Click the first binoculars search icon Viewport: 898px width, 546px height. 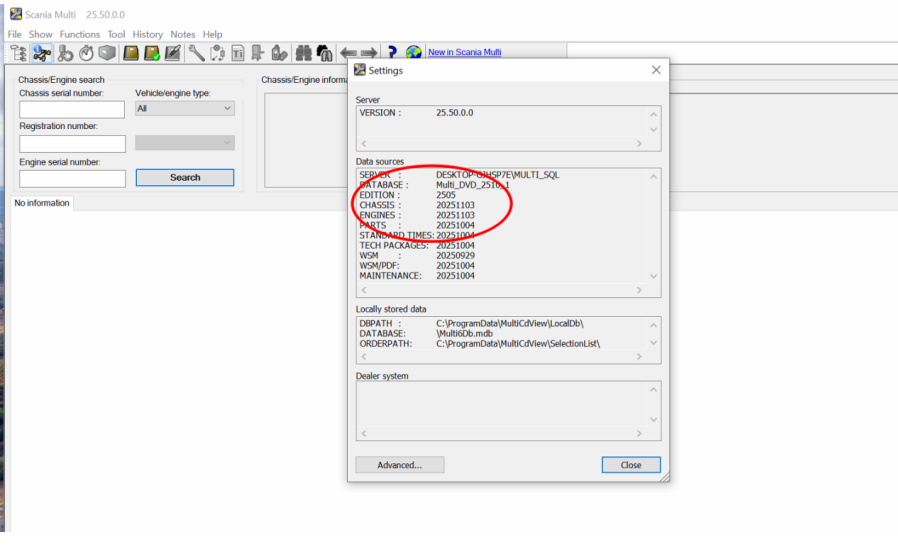302,53
